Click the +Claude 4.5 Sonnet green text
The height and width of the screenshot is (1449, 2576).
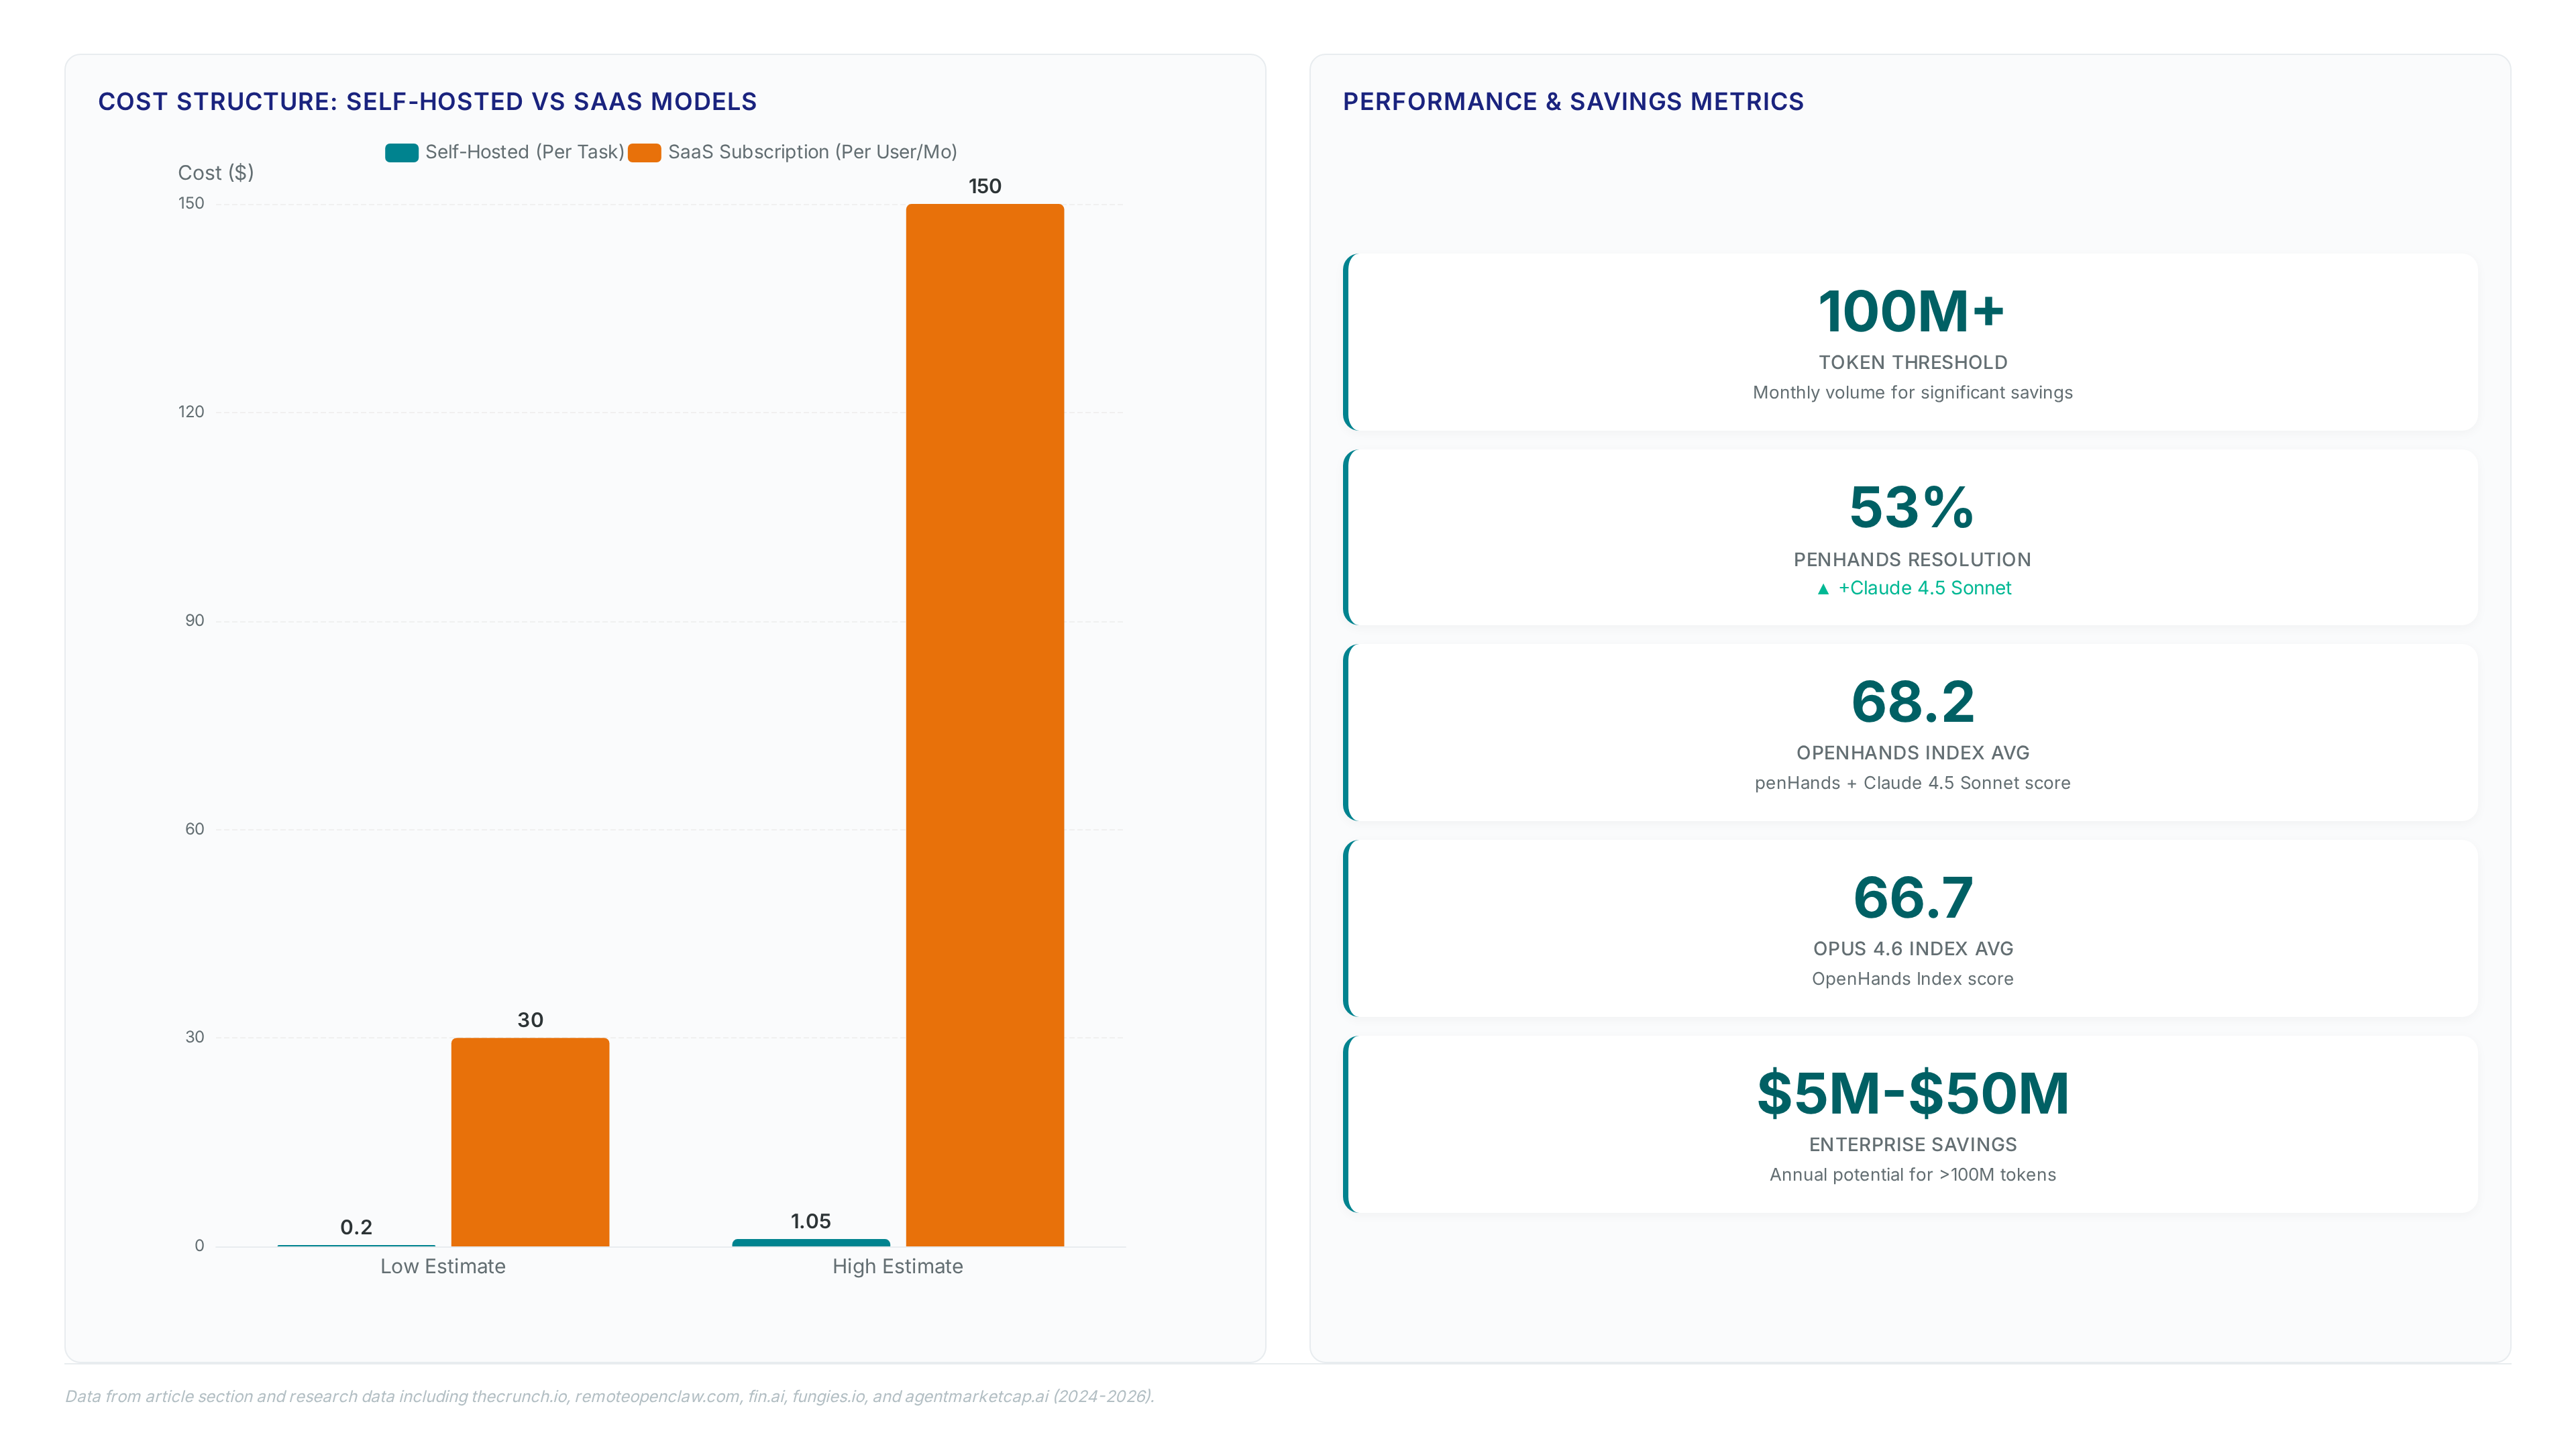tap(1925, 588)
